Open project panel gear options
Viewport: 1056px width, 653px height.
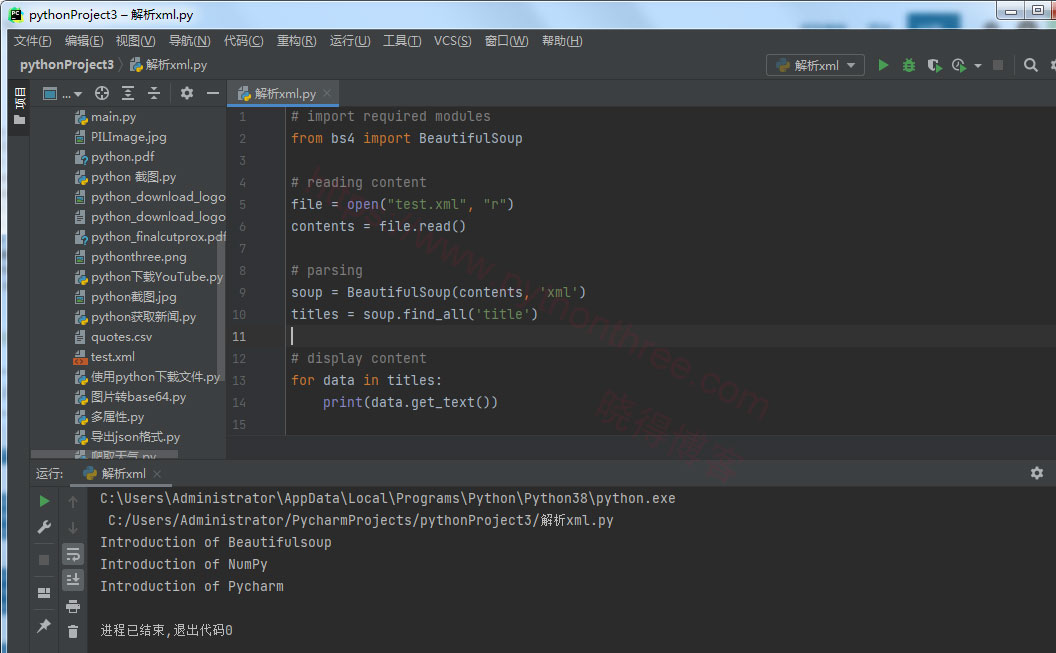(187, 94)
